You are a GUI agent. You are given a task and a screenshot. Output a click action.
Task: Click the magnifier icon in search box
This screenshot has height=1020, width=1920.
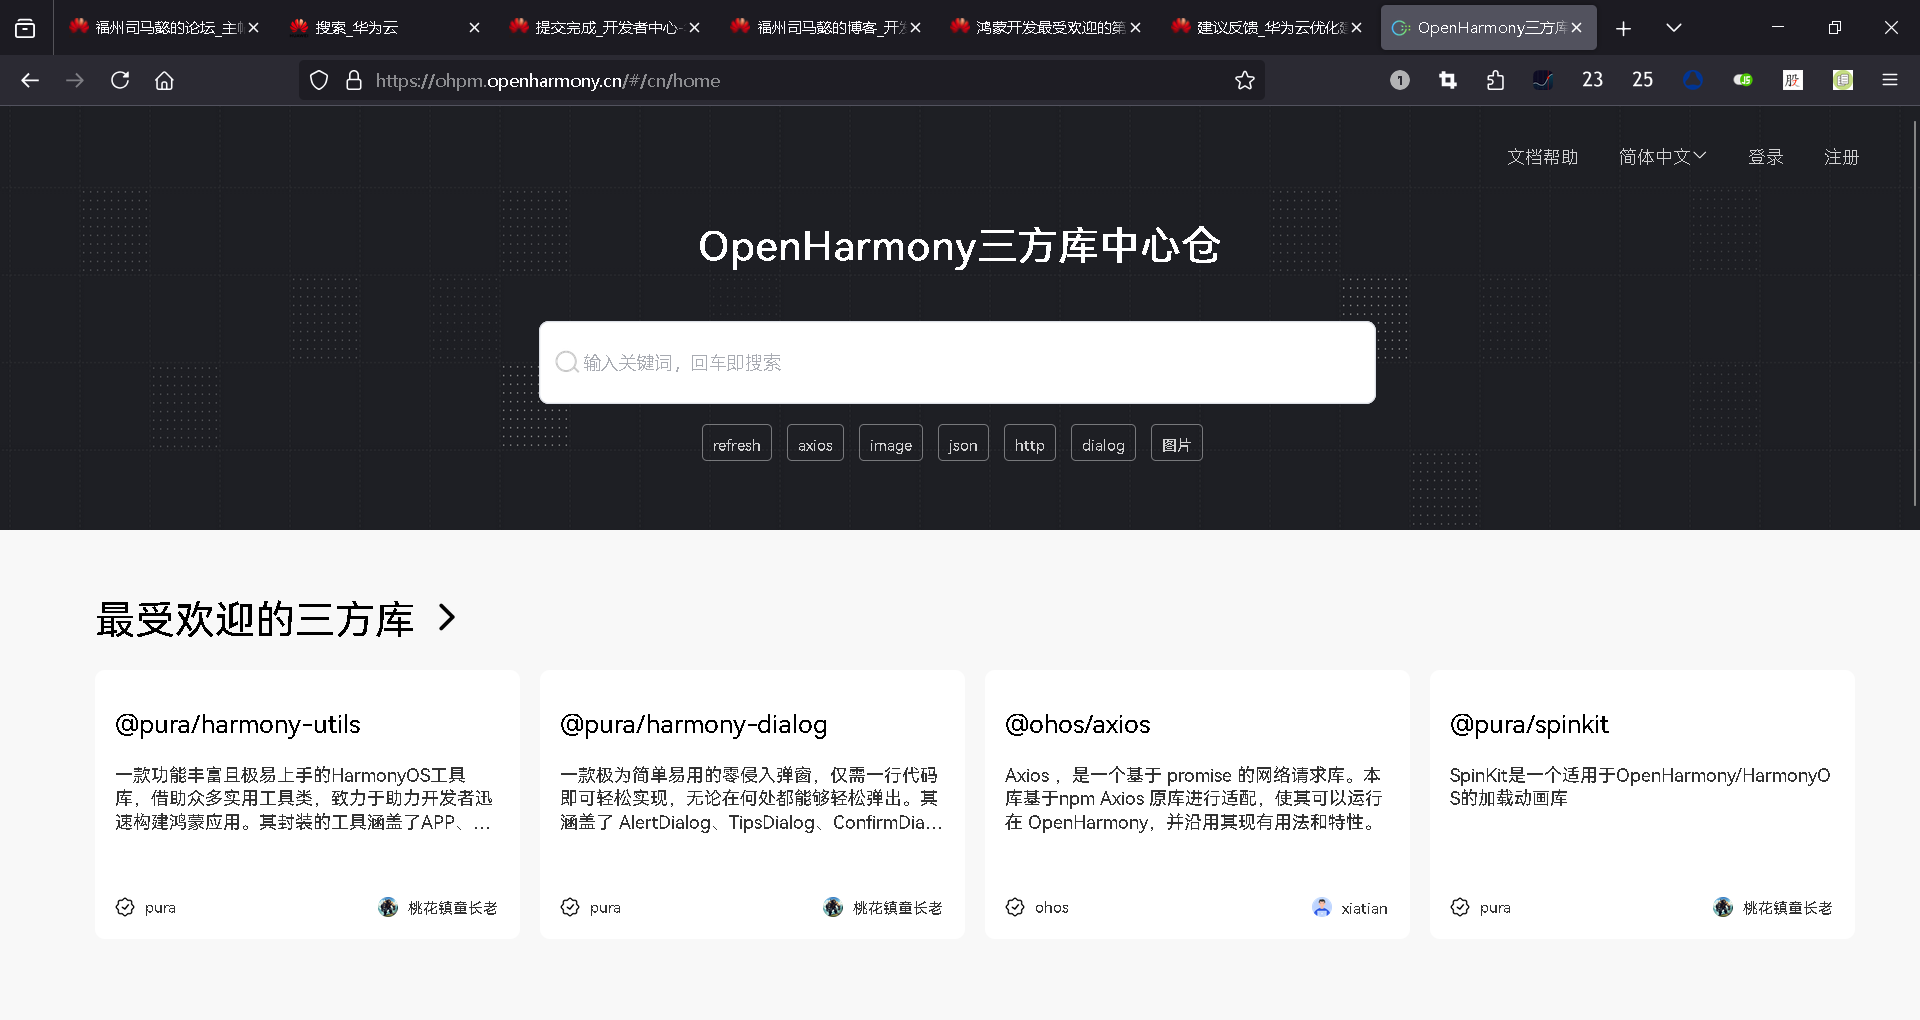(x=566, y=362)
